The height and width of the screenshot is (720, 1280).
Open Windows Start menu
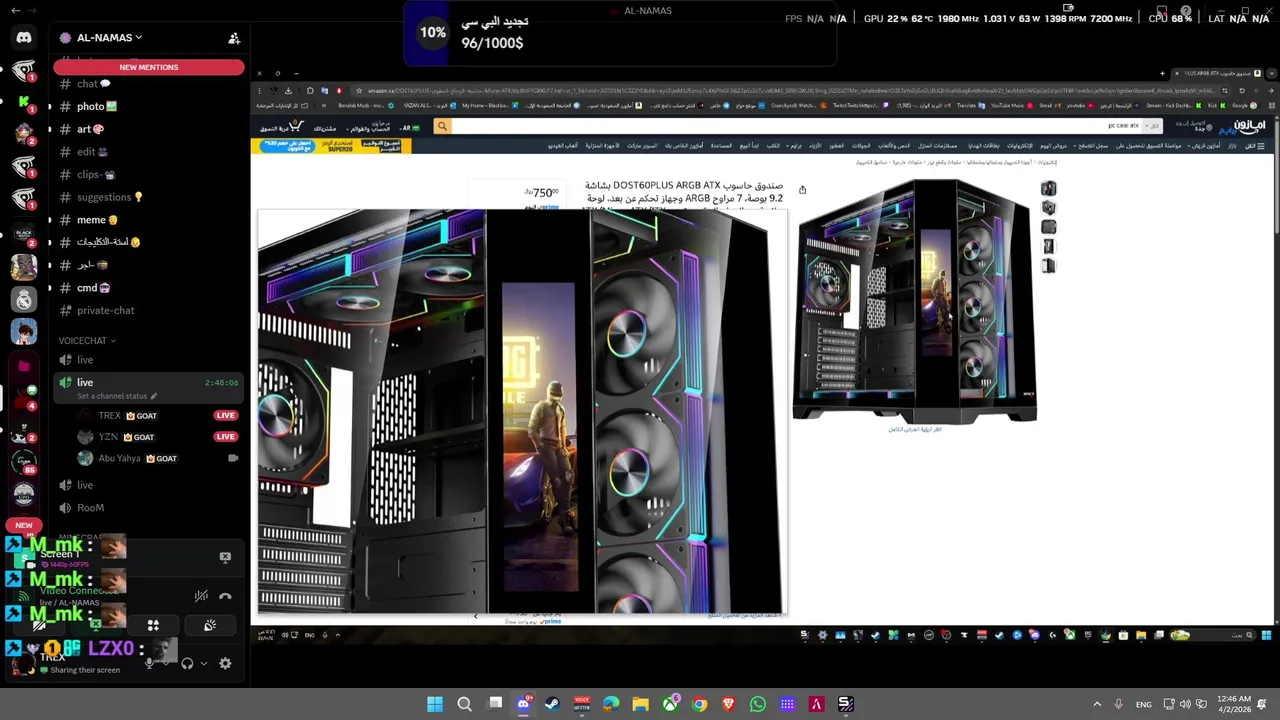click(x=435, y=704)
